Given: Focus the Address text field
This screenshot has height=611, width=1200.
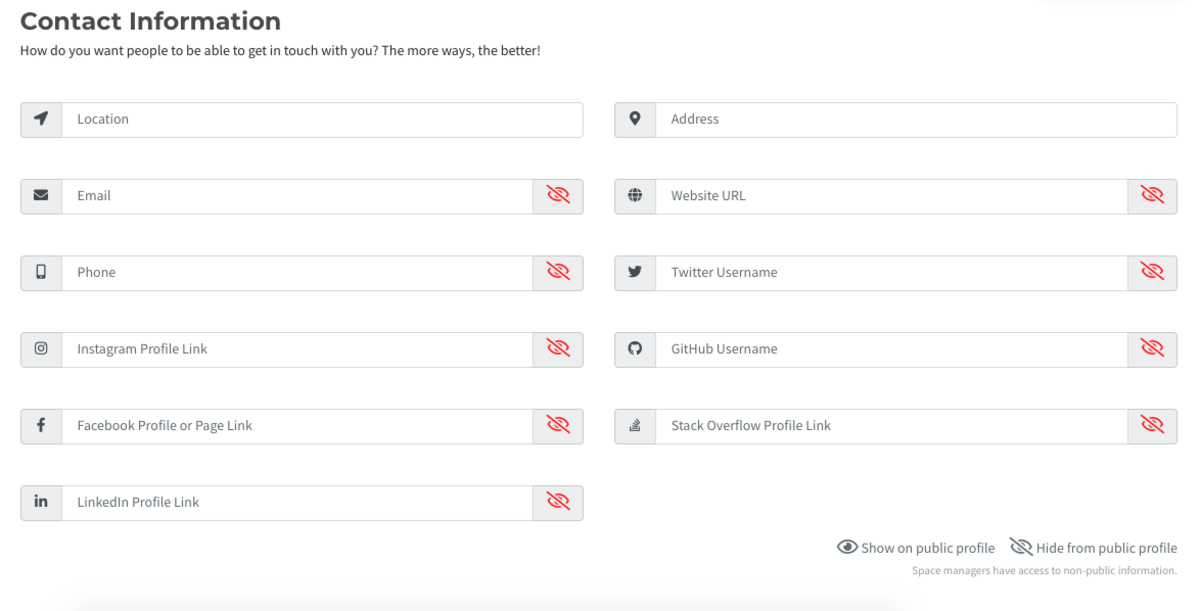Looking at the screenshot, I should pyautogui.click(x=916, y=119).
